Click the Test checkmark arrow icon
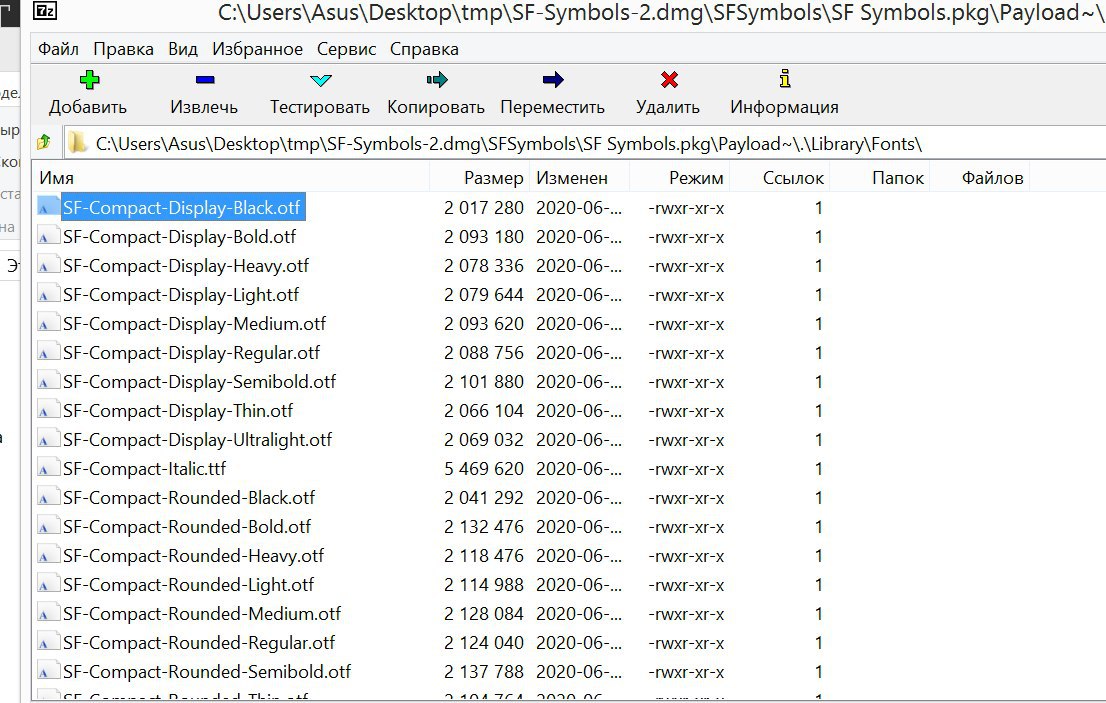The width and height of the screenshot is (1106, 703). pos(320,80)
